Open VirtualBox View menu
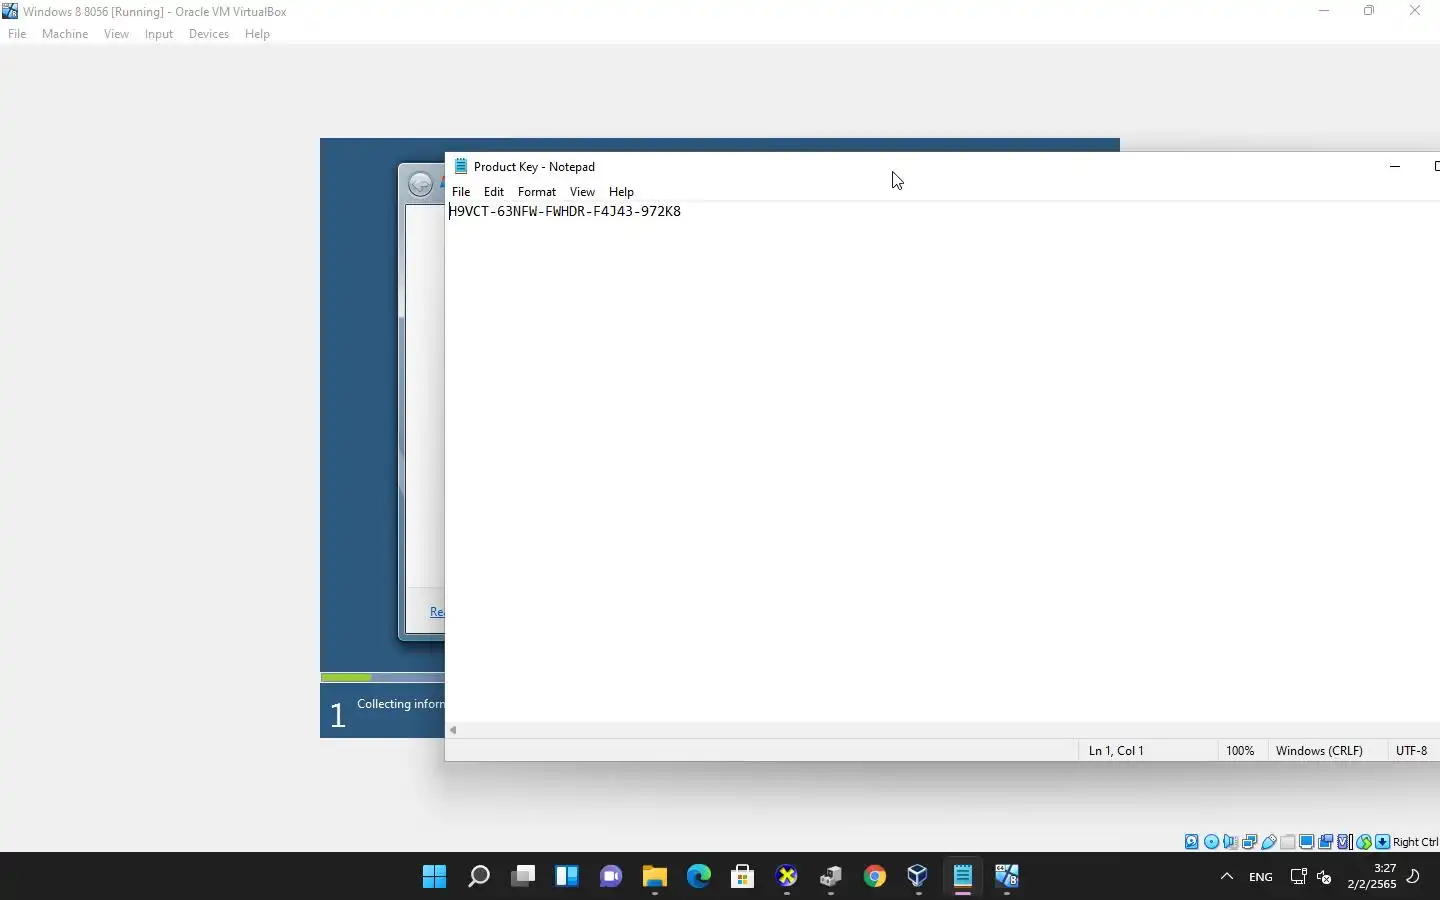The height and width of the screenshot is (900, 1440). tap(116, 34)
